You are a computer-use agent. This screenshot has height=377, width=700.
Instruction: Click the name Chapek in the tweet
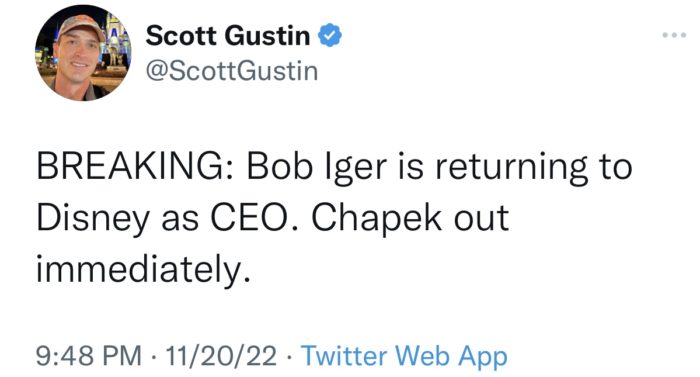point(377,218)
